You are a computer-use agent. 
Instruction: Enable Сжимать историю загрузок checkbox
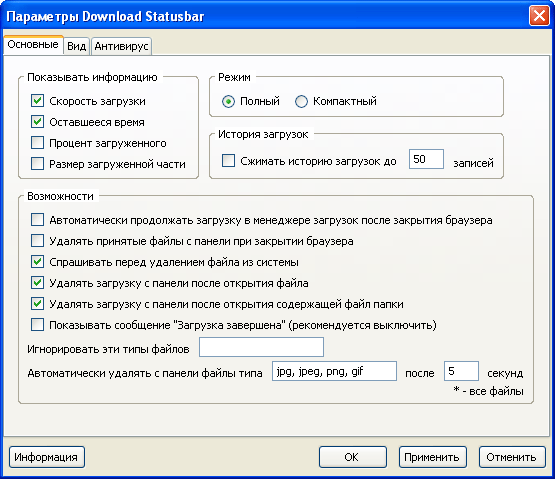click(x=228, y=160)
